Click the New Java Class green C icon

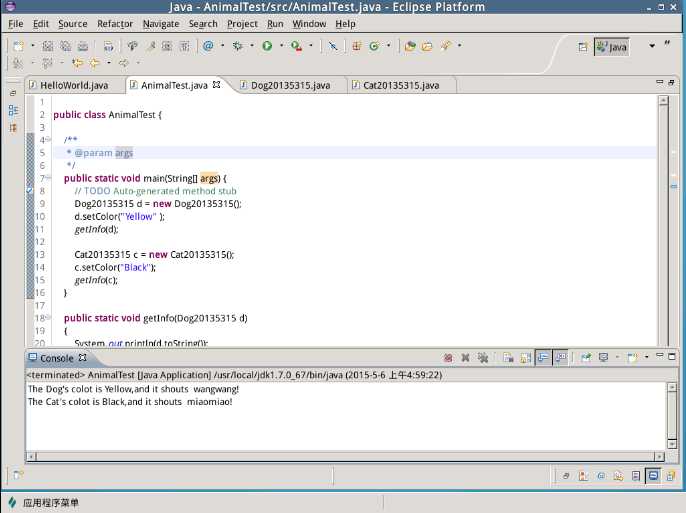[x=374, y=46]
